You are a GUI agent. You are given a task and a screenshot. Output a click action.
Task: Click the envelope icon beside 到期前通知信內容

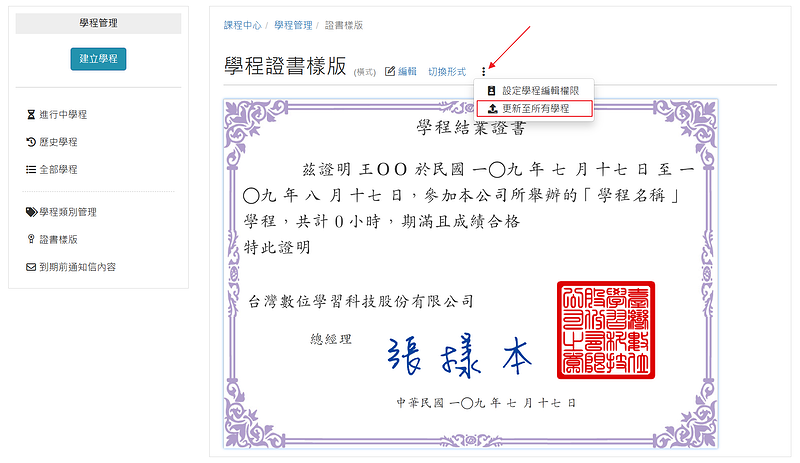[x=31, y=267]
